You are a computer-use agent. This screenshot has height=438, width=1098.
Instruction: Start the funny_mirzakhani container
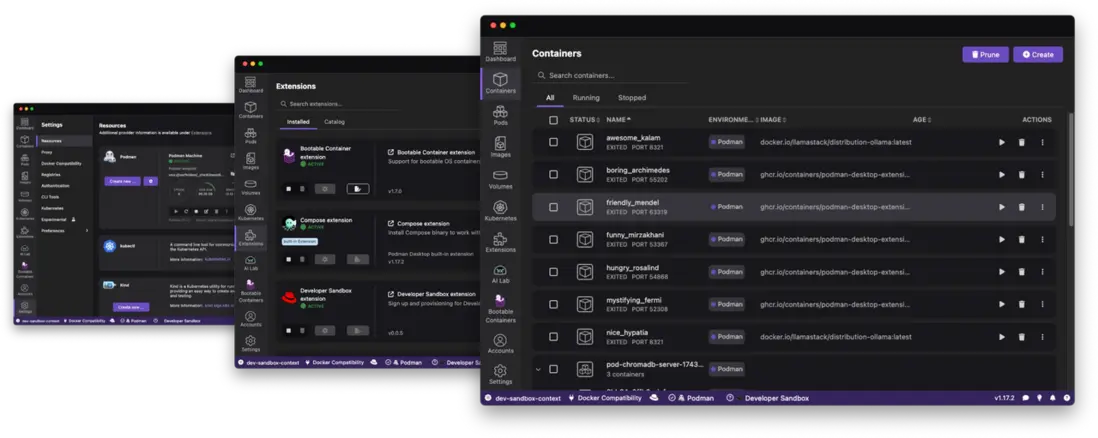[x=1001, y=240]
